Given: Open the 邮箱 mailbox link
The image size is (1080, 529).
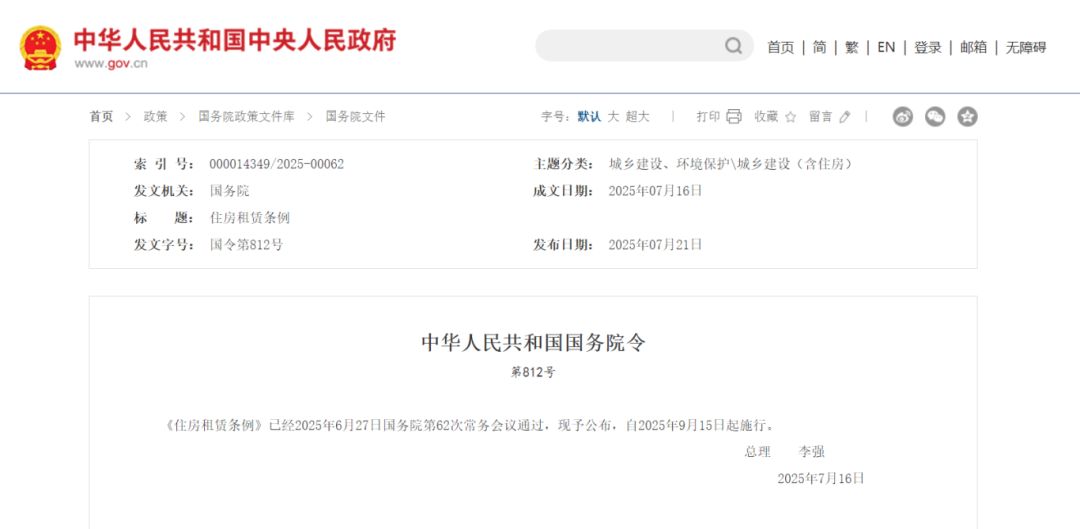Looking at the screenshot, I should tap(973, 48).
